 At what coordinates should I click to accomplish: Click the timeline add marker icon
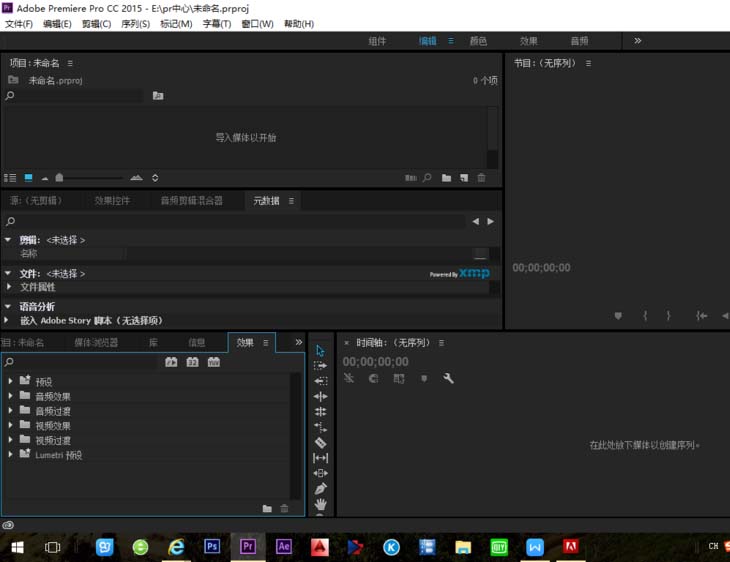click(424, 378)
